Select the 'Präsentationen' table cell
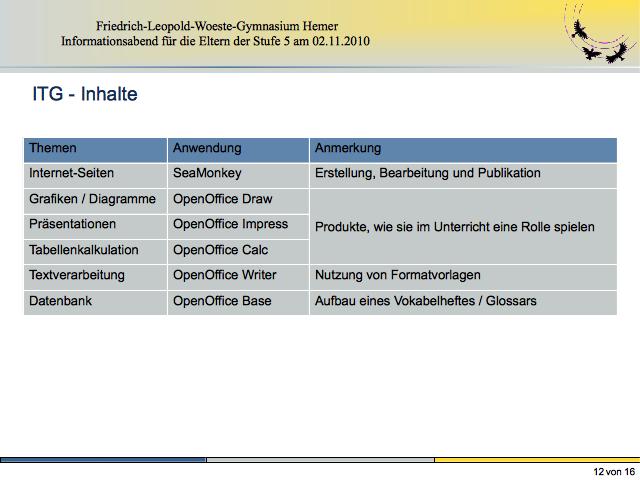Viewport: 640px width, 480px height. point(95,225)
